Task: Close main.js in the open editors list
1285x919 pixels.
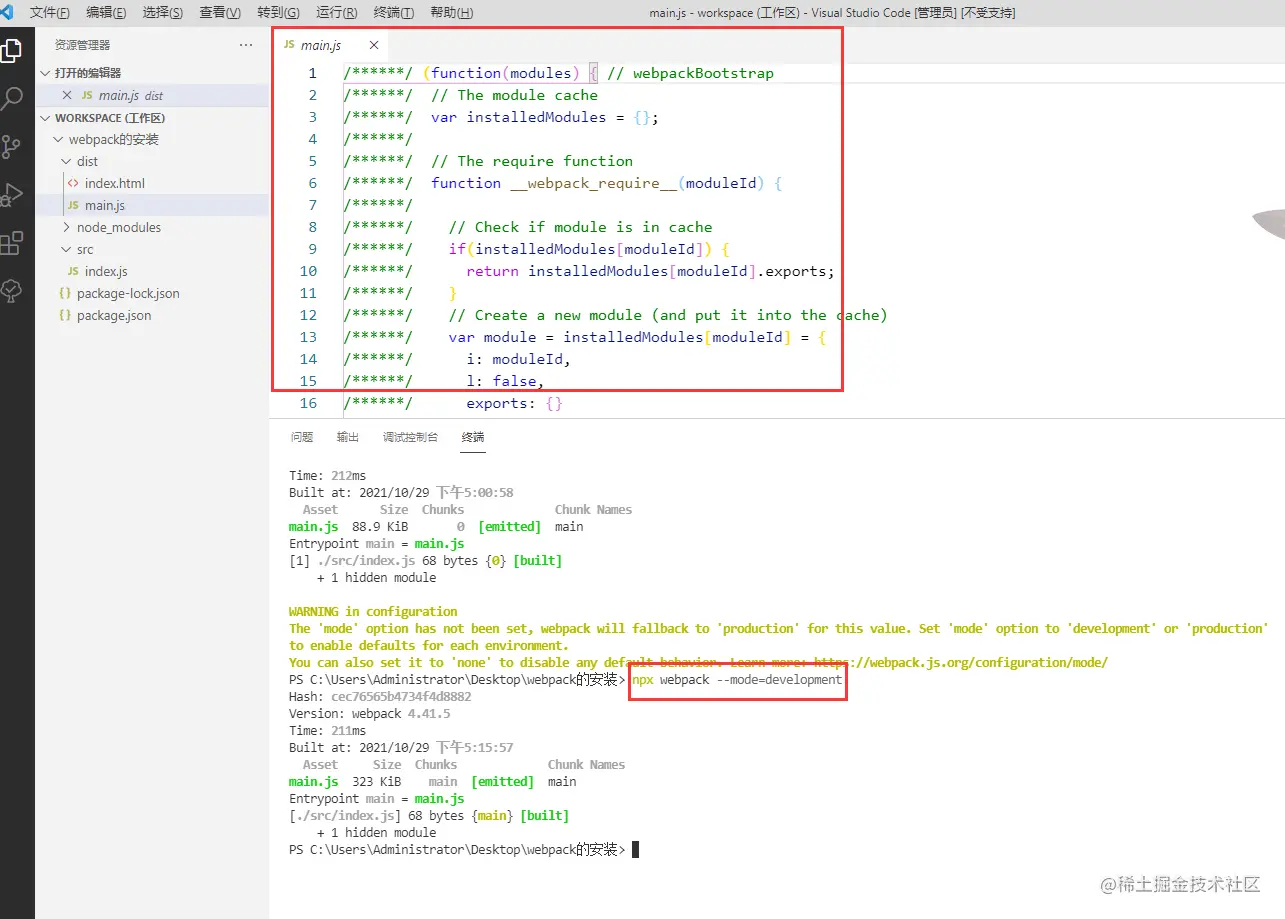Action: pyautogui.click(x=67, y=95)
